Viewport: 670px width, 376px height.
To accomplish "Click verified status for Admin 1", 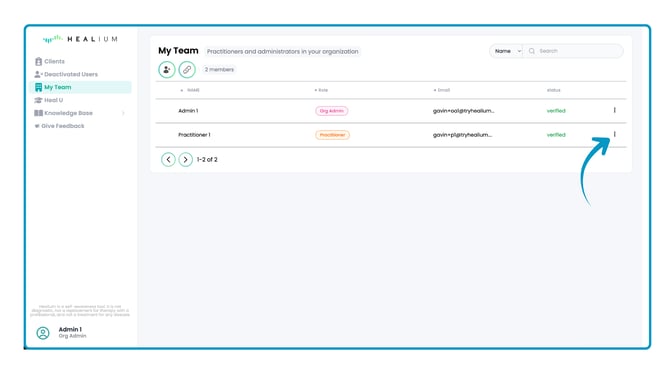I will [556, 111].
